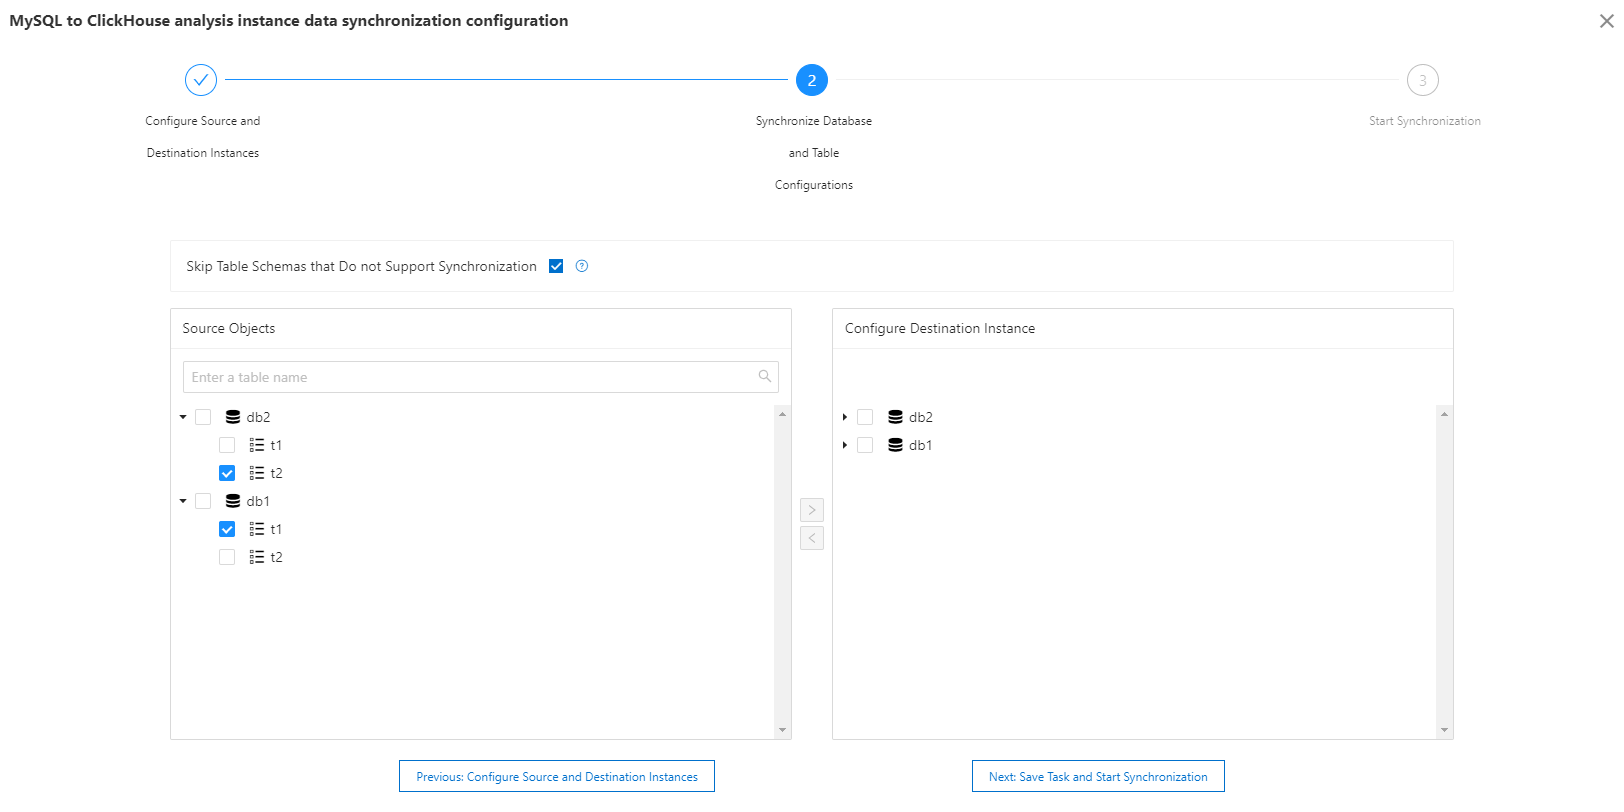This screenshot has width=1624, height=812.
Task: Click down arrow of destination panel scrollbar
Action: tap(1444, 730)
